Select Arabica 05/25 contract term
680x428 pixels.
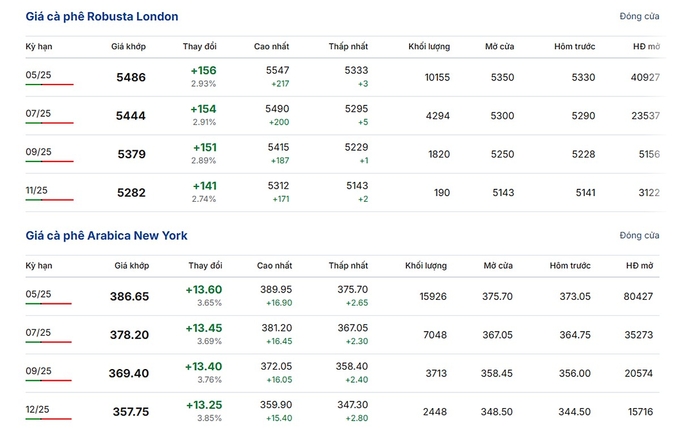[38, 294]
